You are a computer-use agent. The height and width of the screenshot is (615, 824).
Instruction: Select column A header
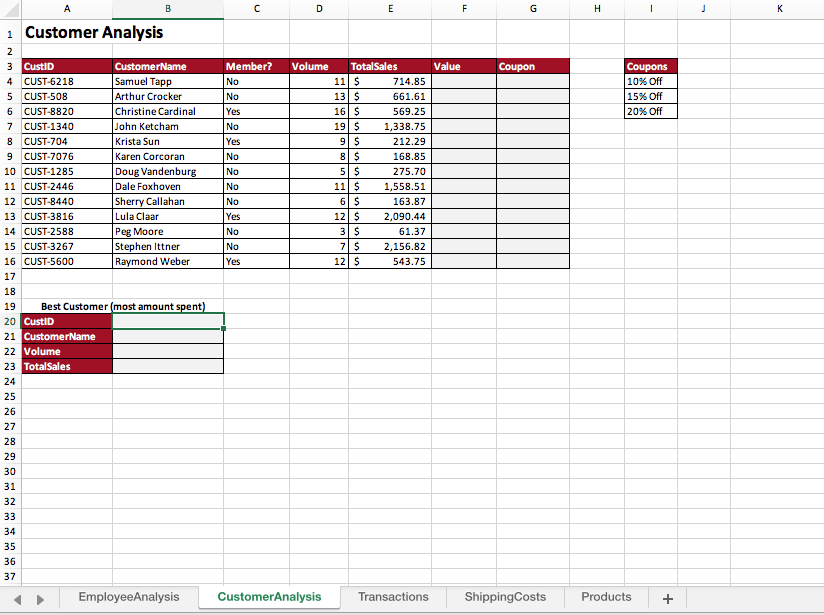click(x=67, y=9)
